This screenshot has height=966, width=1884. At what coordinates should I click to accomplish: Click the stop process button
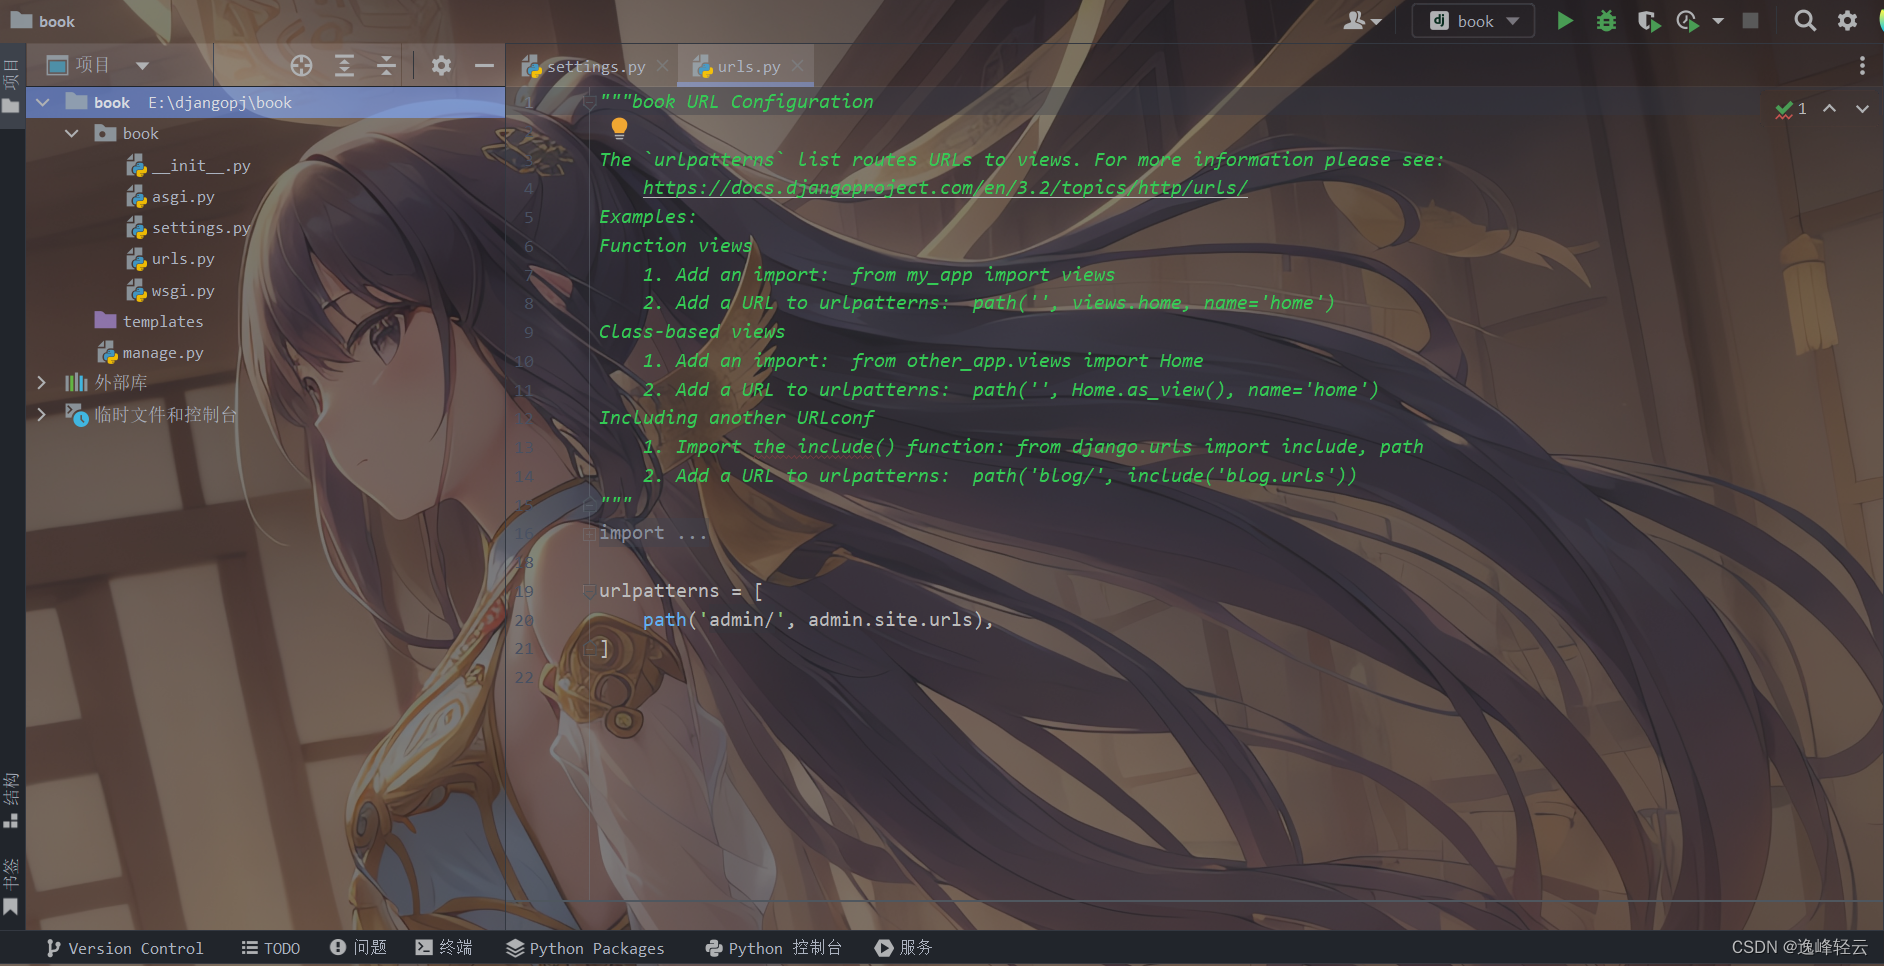pyautogui.click(x=1750, y=21)
